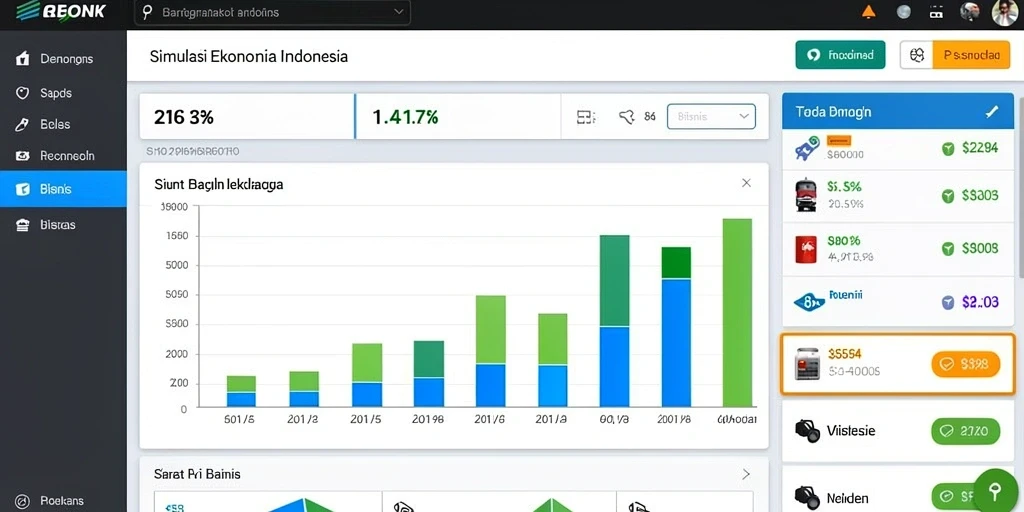Click the grey circle status icon
The image size is (1024, 512).
[904, 12]
